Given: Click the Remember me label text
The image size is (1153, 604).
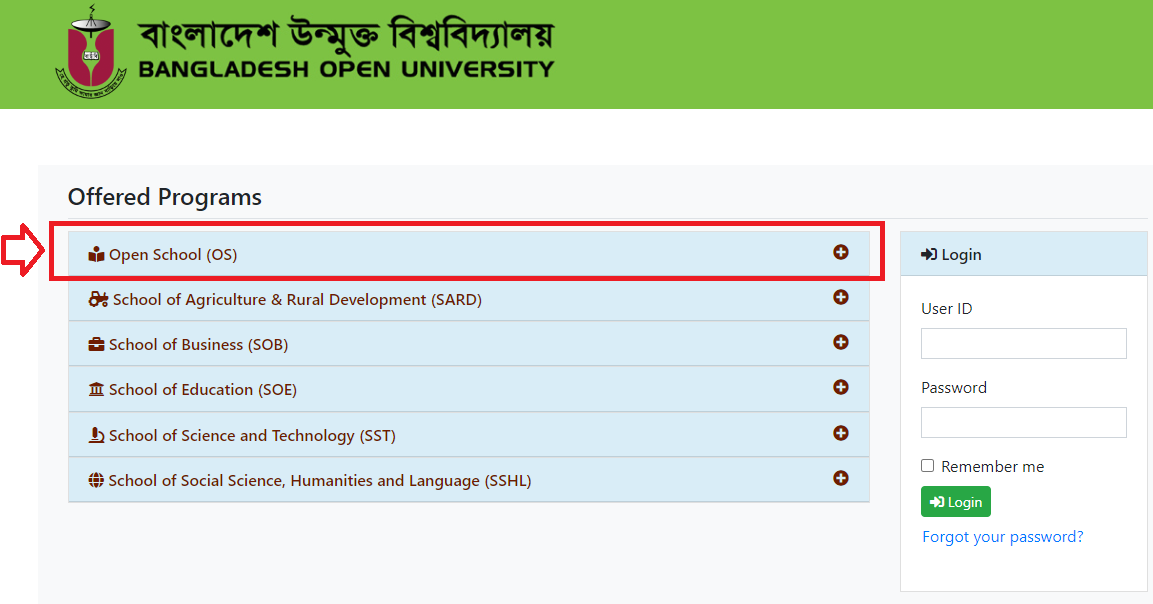Looking at the screenshot, I should 992,466.
